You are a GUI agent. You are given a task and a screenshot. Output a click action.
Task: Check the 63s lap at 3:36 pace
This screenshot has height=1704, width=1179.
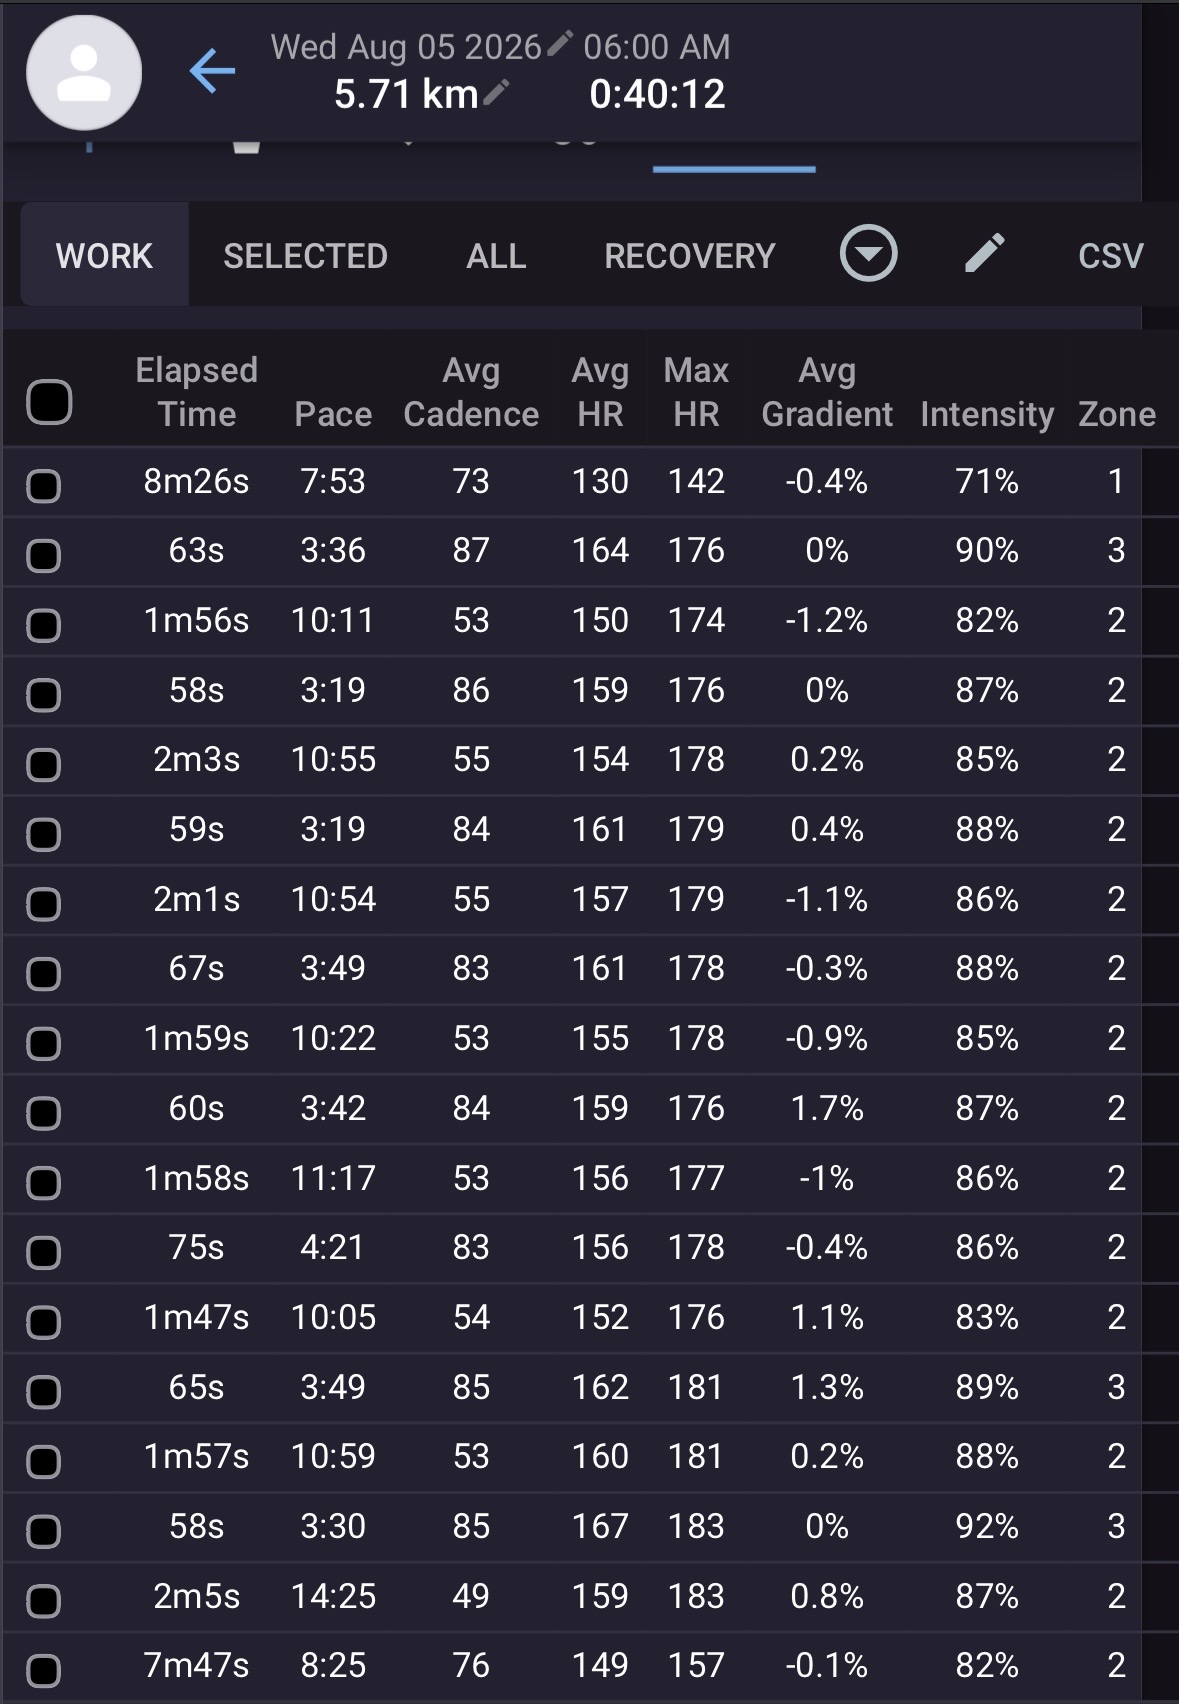43,555
